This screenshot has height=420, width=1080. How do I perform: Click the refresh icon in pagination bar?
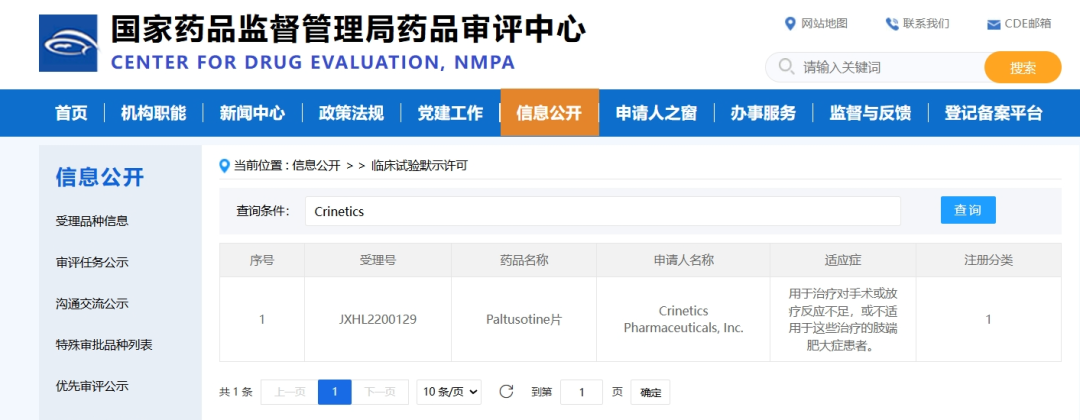coord(506,392)
